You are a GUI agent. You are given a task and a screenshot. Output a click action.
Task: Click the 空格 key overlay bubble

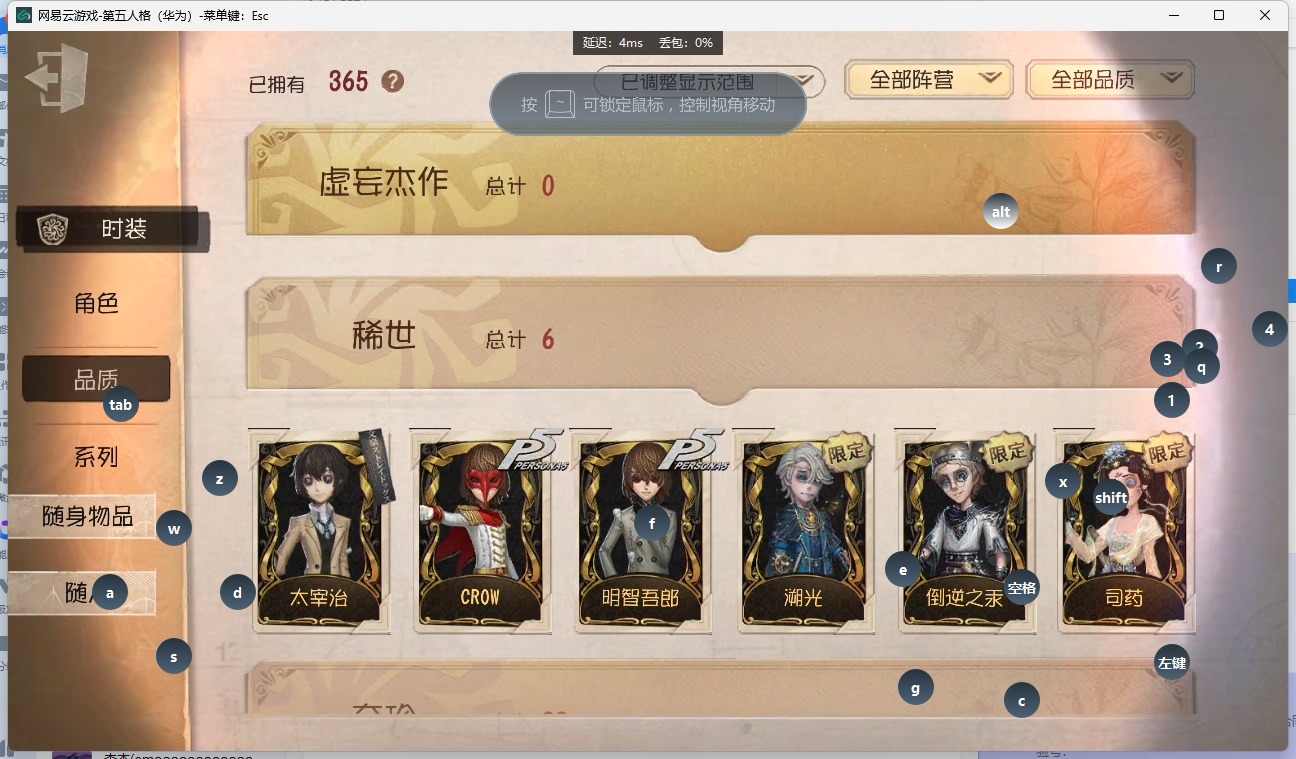1021,588
